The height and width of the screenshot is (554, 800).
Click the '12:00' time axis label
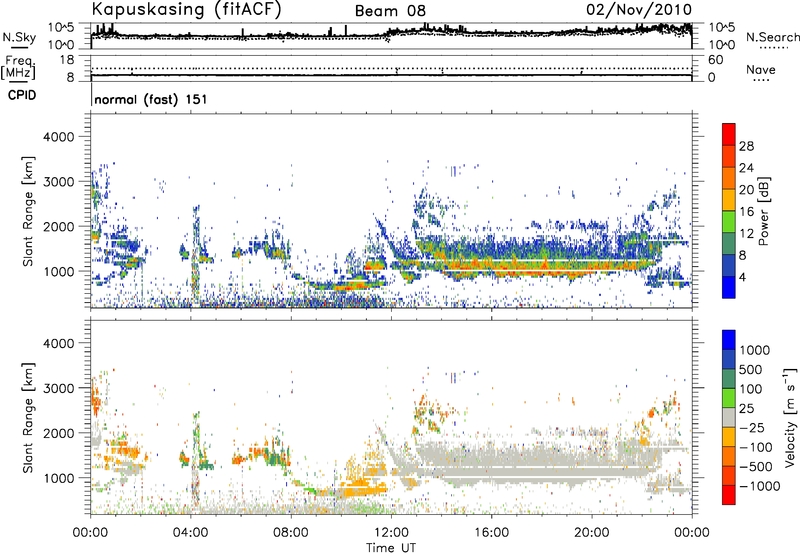click(391, 533)
